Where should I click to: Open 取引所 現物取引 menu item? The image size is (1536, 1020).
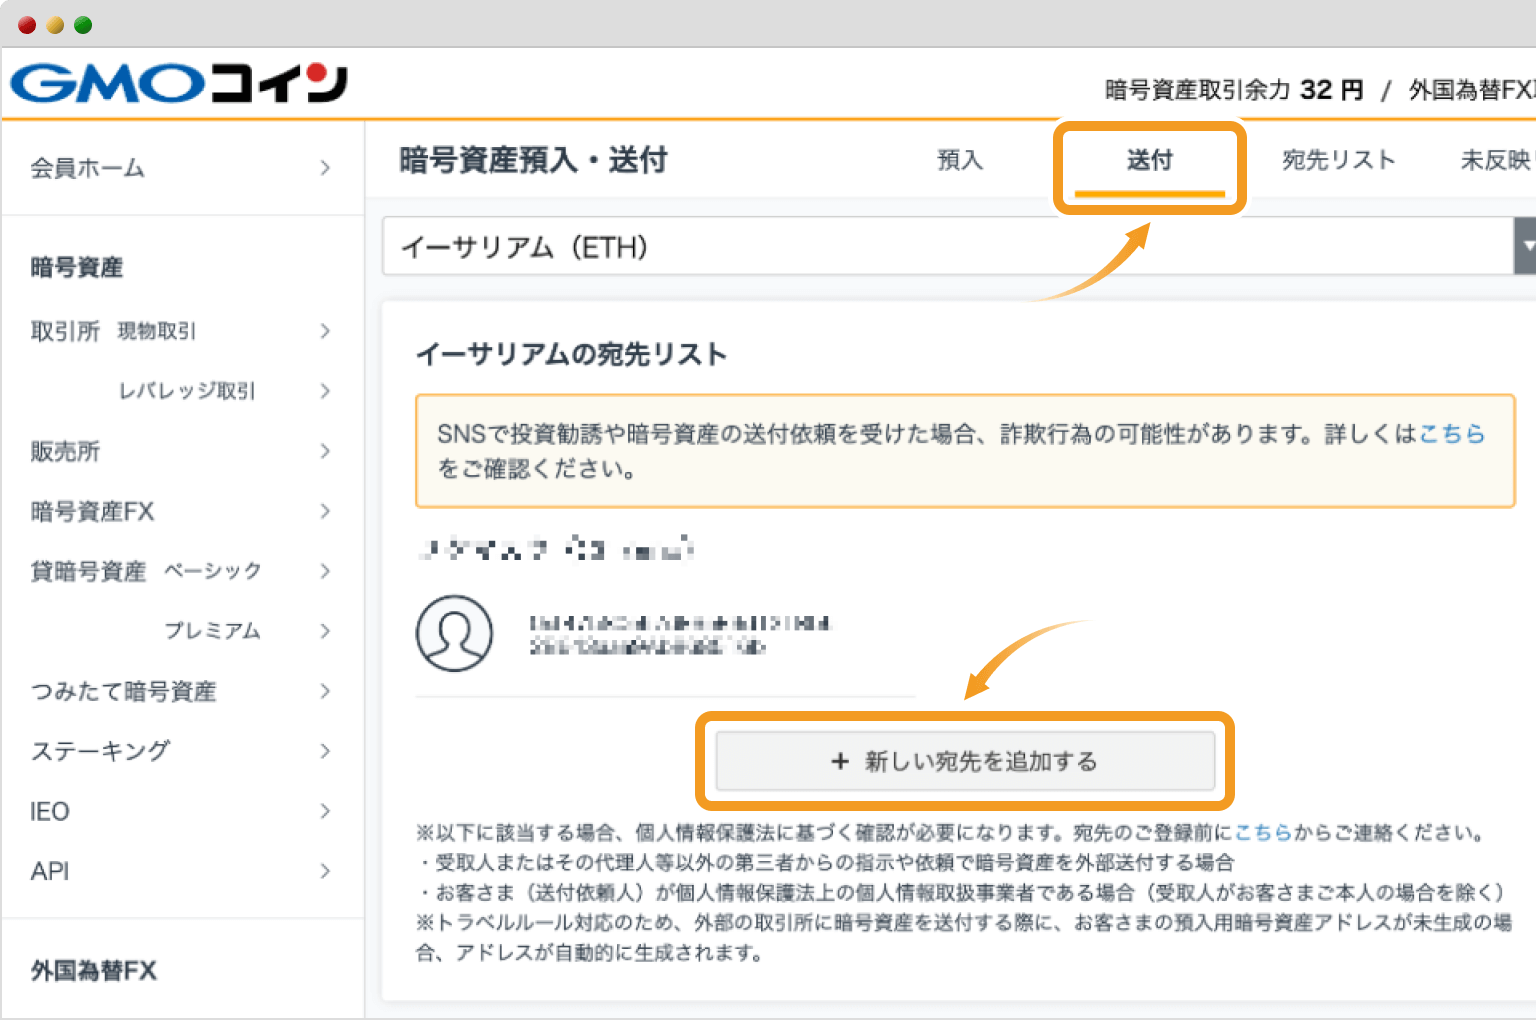(113, 331)
